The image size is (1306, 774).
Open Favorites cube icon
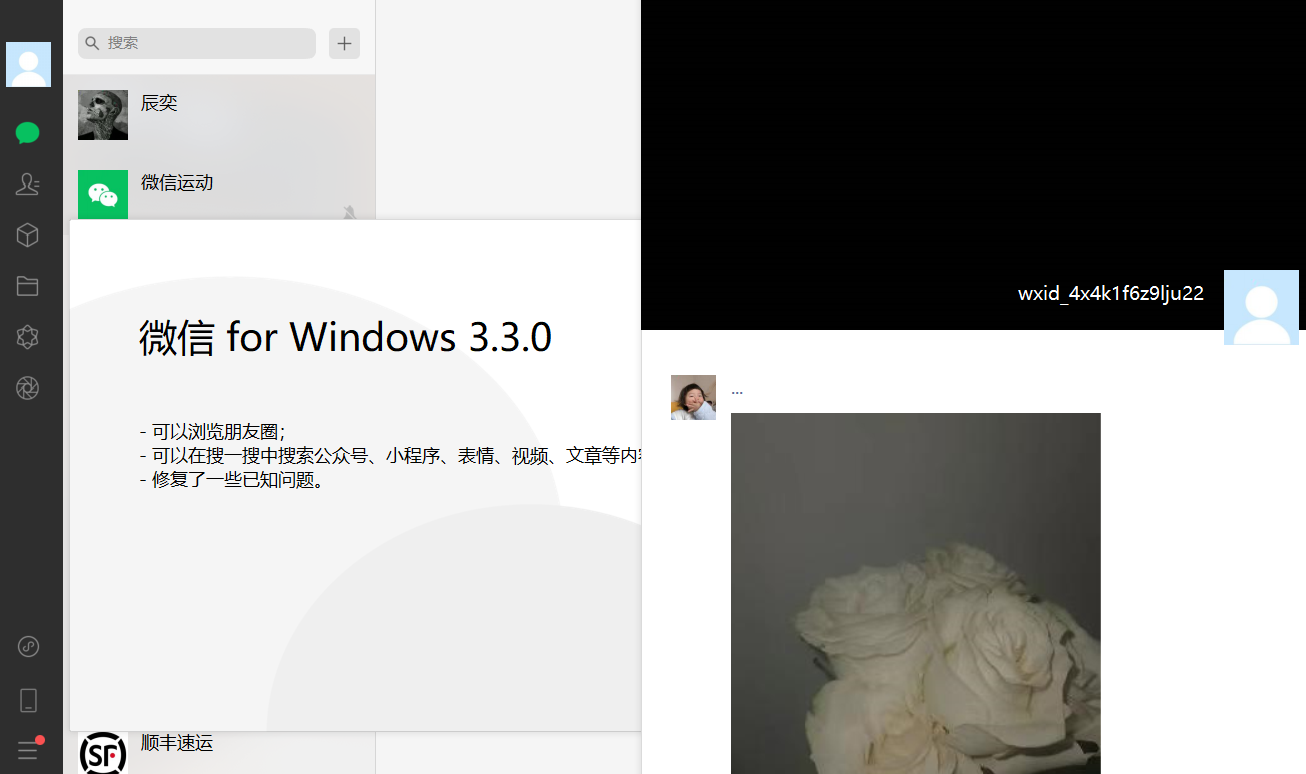tap(28, 235)
